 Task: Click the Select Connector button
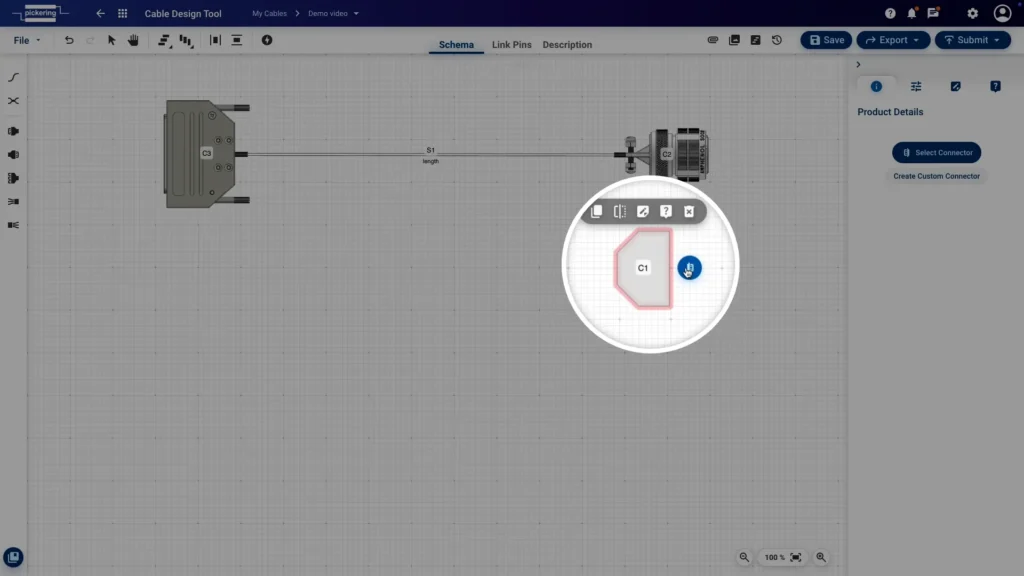(x=936, y=152)
